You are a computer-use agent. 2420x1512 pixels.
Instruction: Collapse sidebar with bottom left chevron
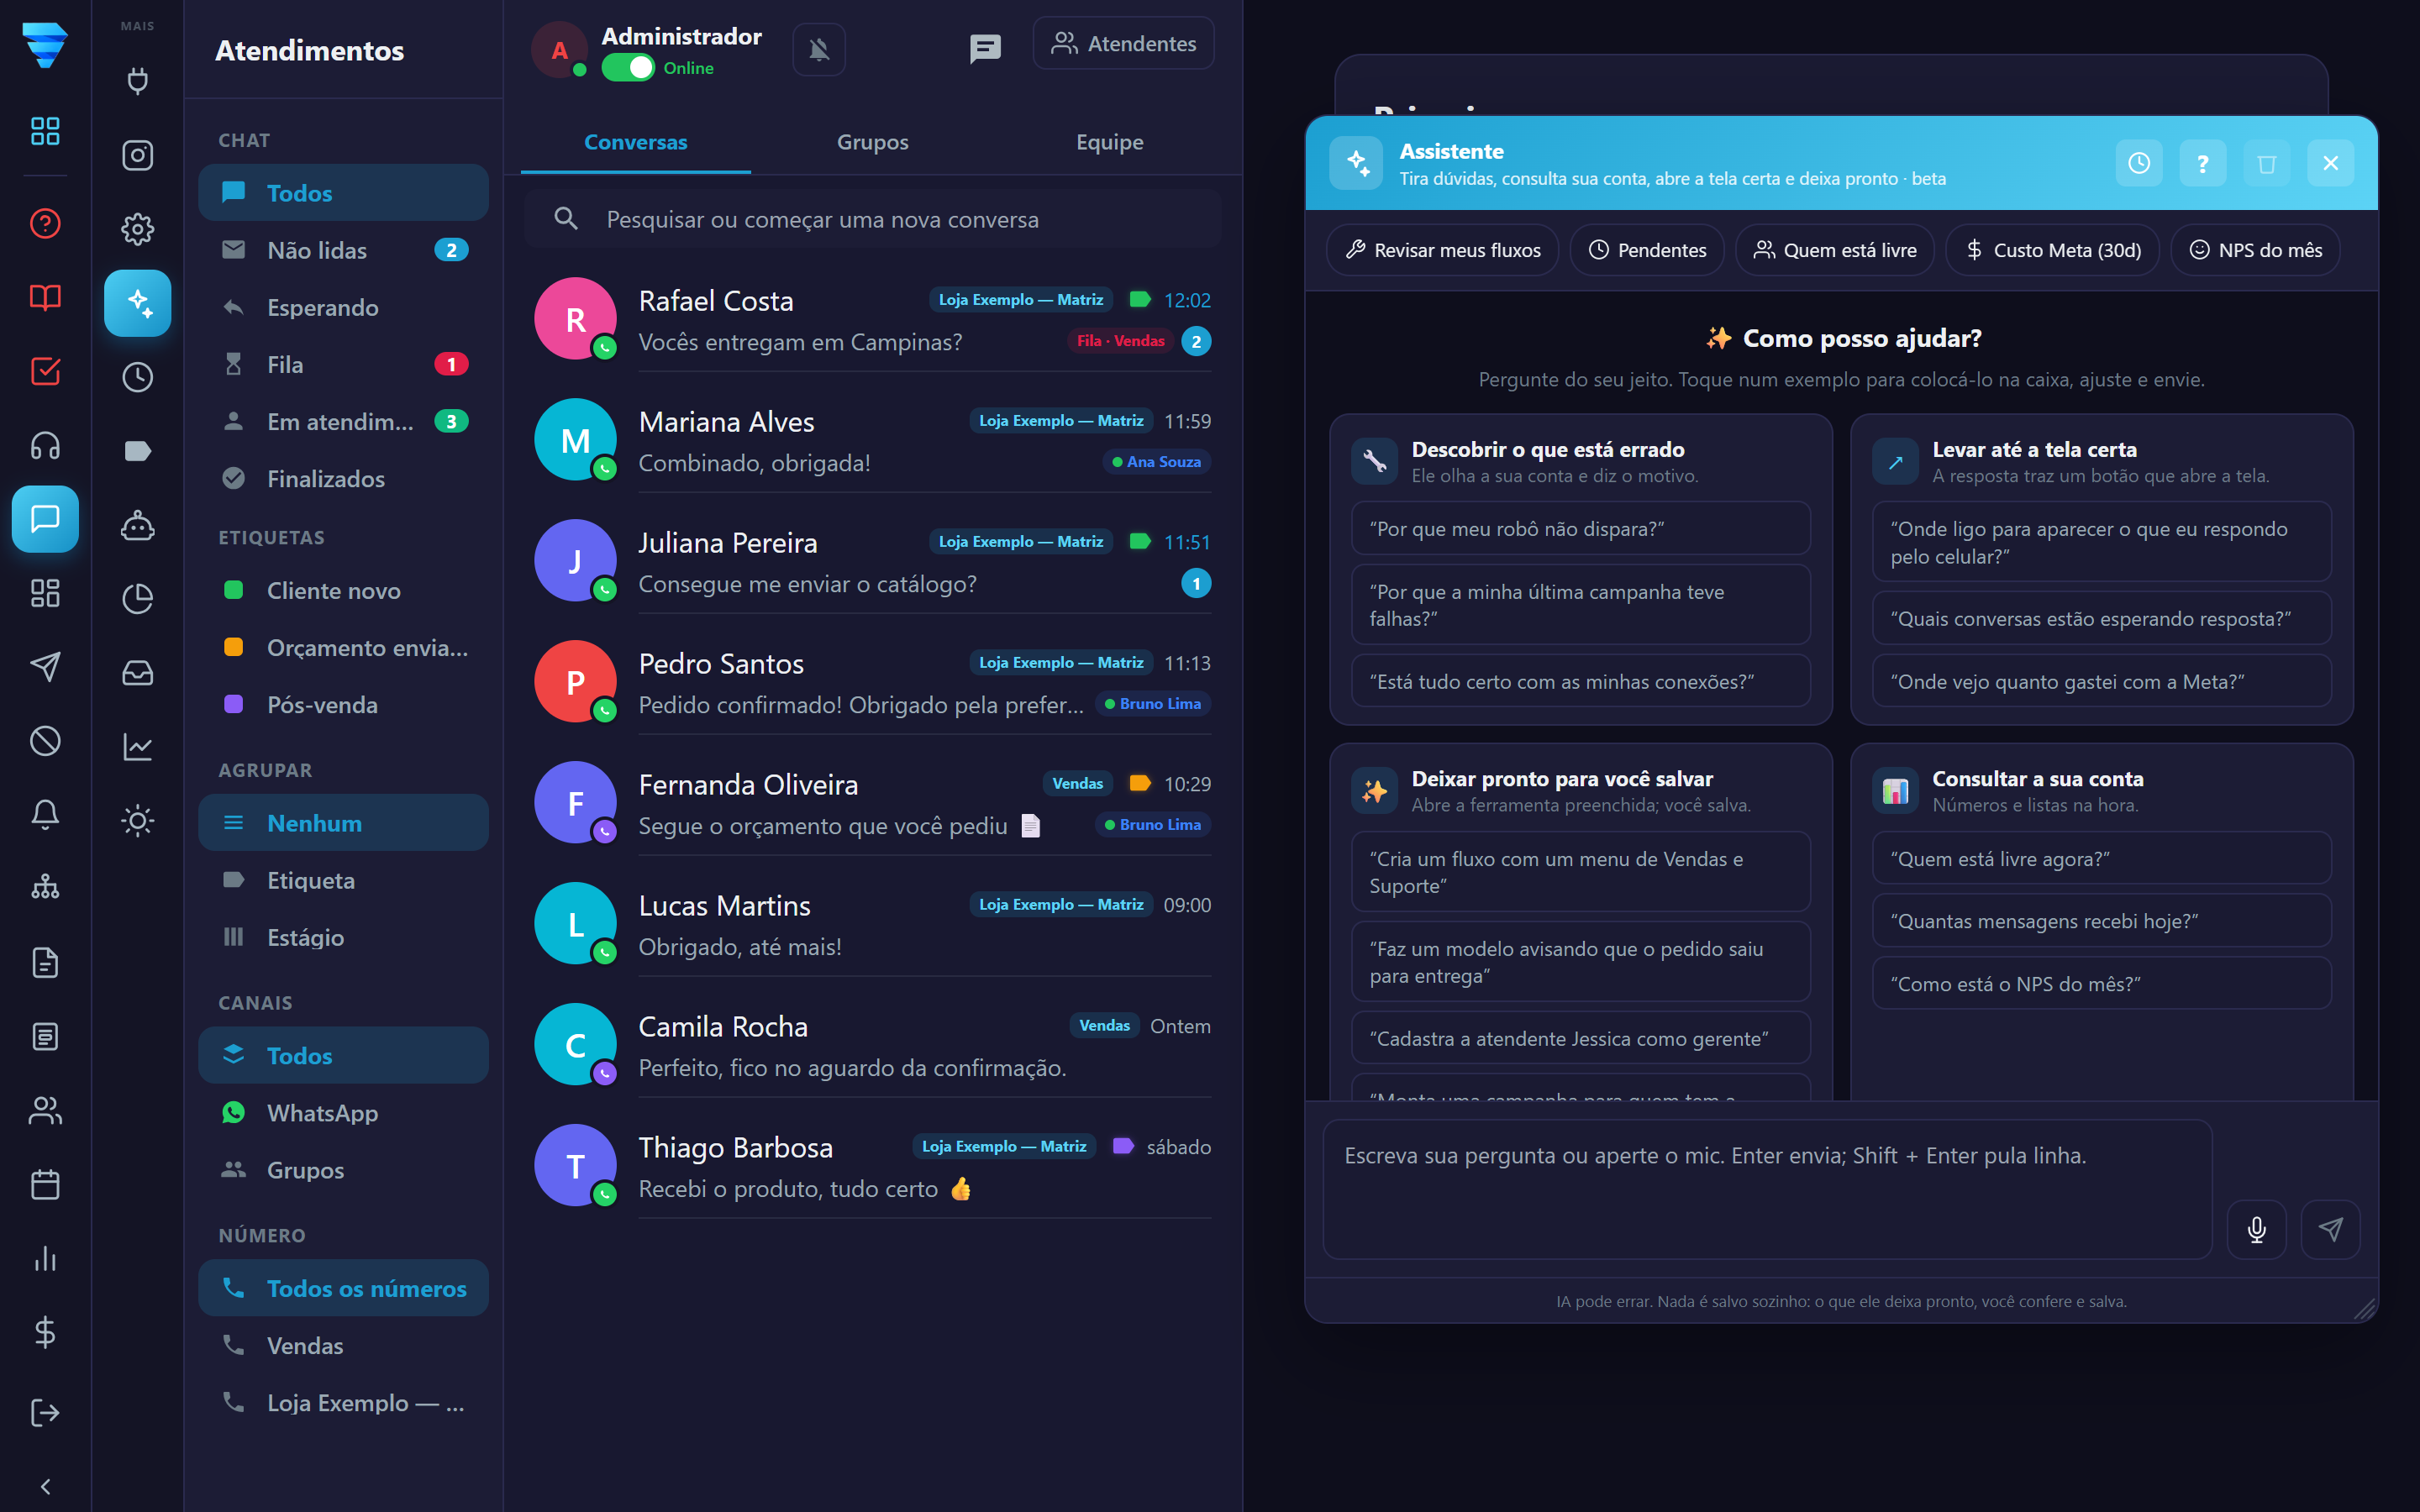pos(45,1487)
